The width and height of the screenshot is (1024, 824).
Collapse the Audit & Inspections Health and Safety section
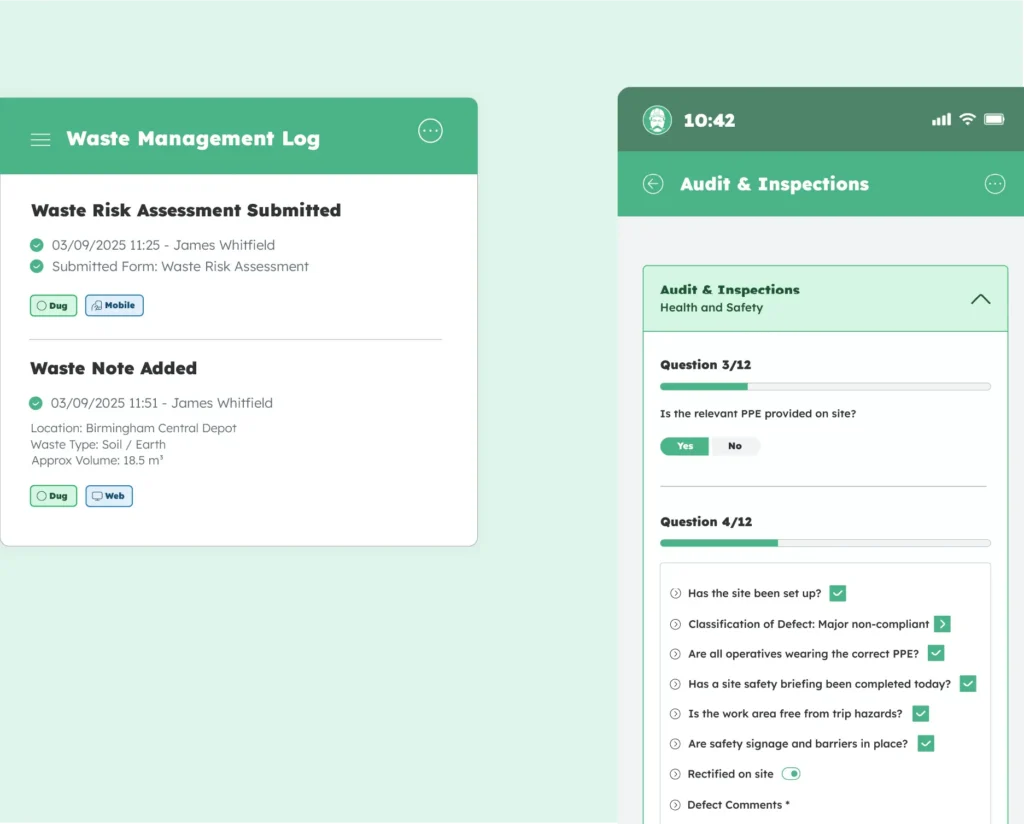(x=980, y=299)
